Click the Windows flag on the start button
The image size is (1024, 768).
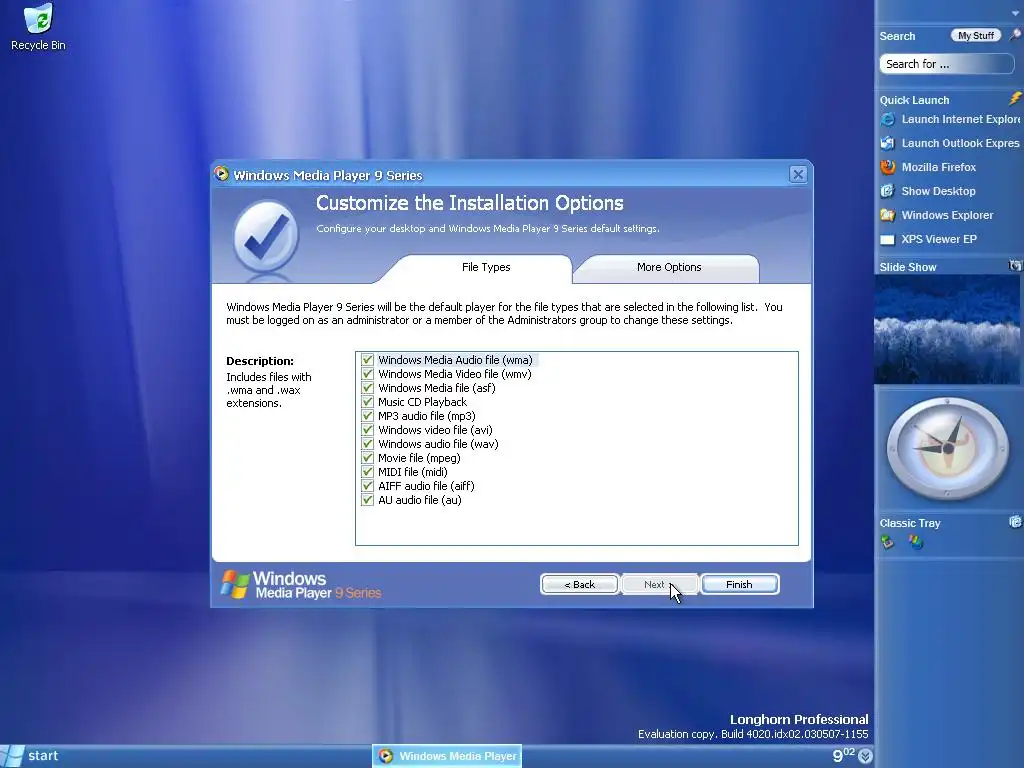(x=13, y=756)
